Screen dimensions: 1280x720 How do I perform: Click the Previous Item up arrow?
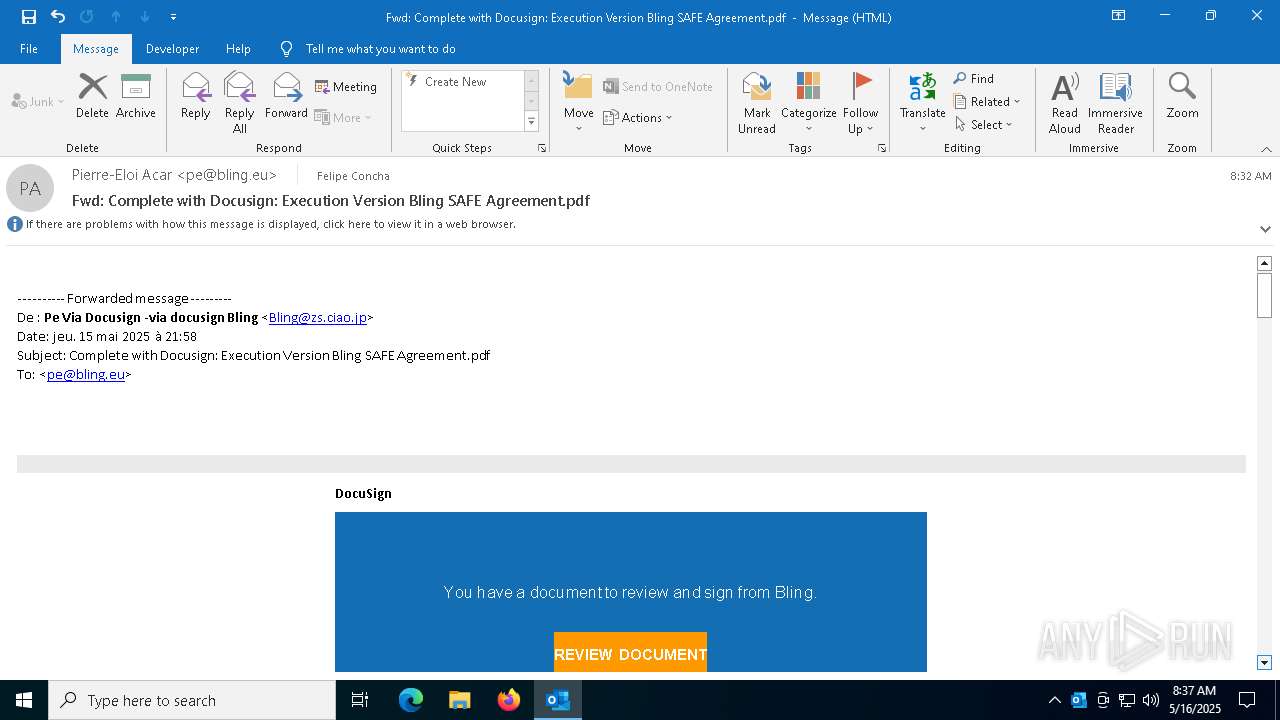tap(116, 16)
